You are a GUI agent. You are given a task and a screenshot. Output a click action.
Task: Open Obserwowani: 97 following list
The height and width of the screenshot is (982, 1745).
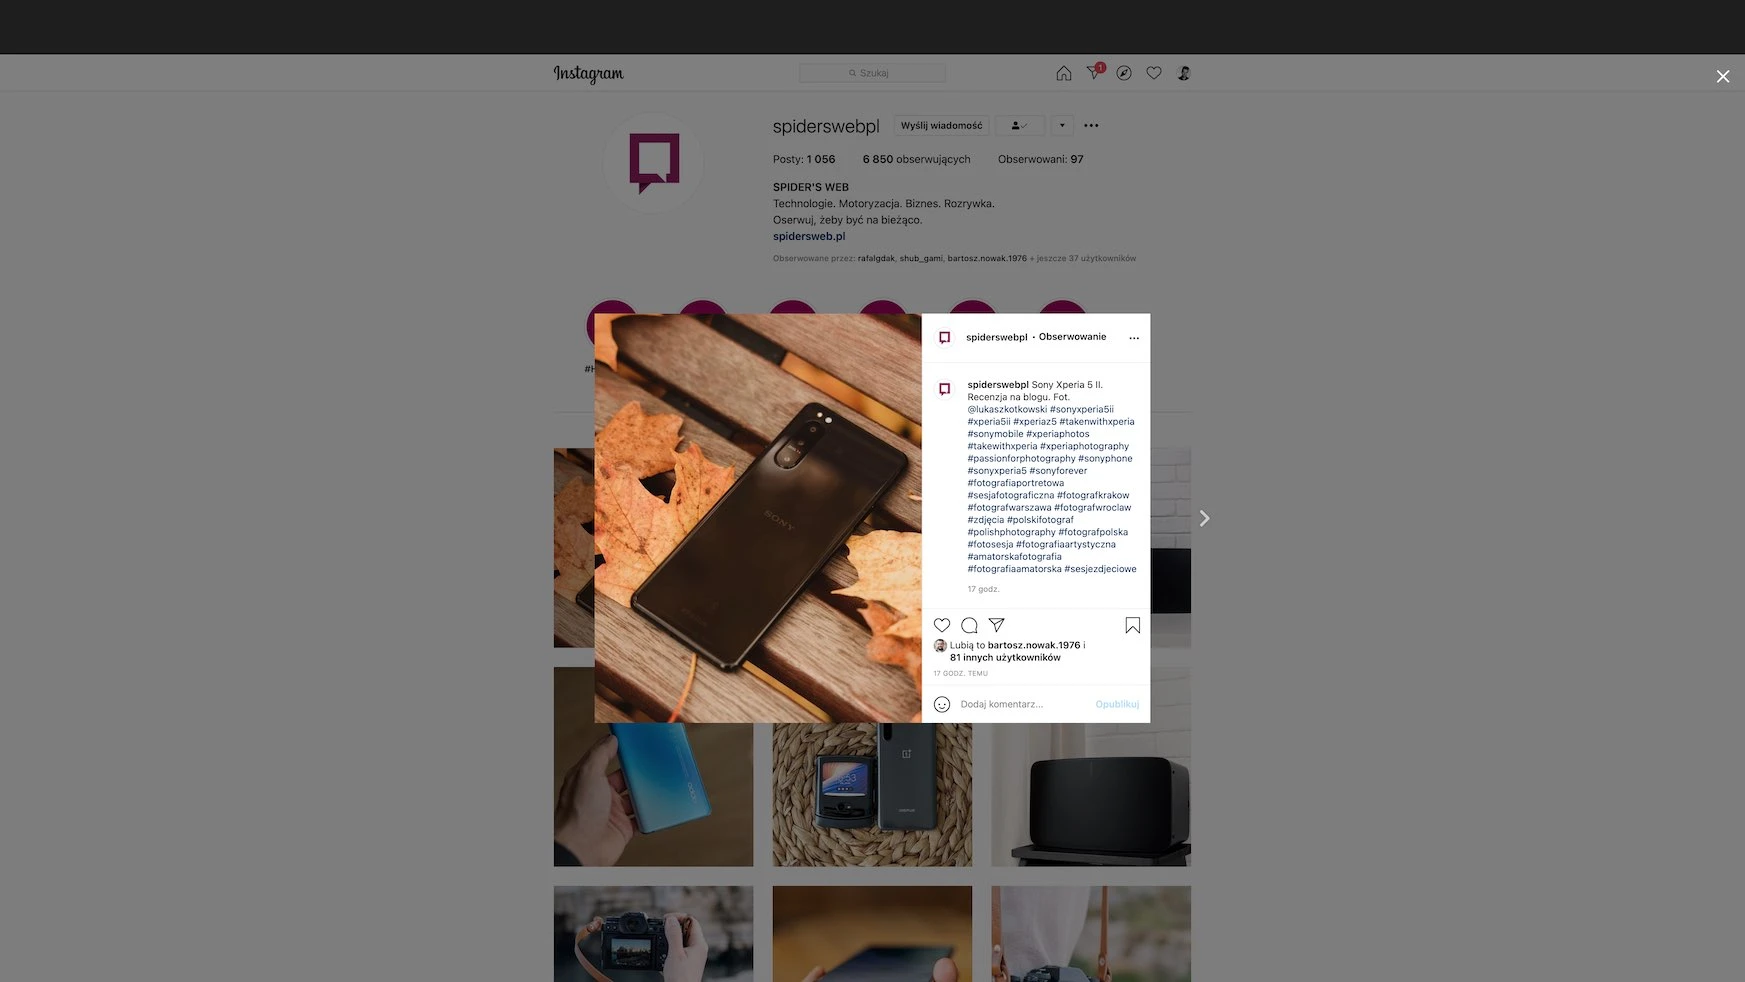pos(1040,159)
